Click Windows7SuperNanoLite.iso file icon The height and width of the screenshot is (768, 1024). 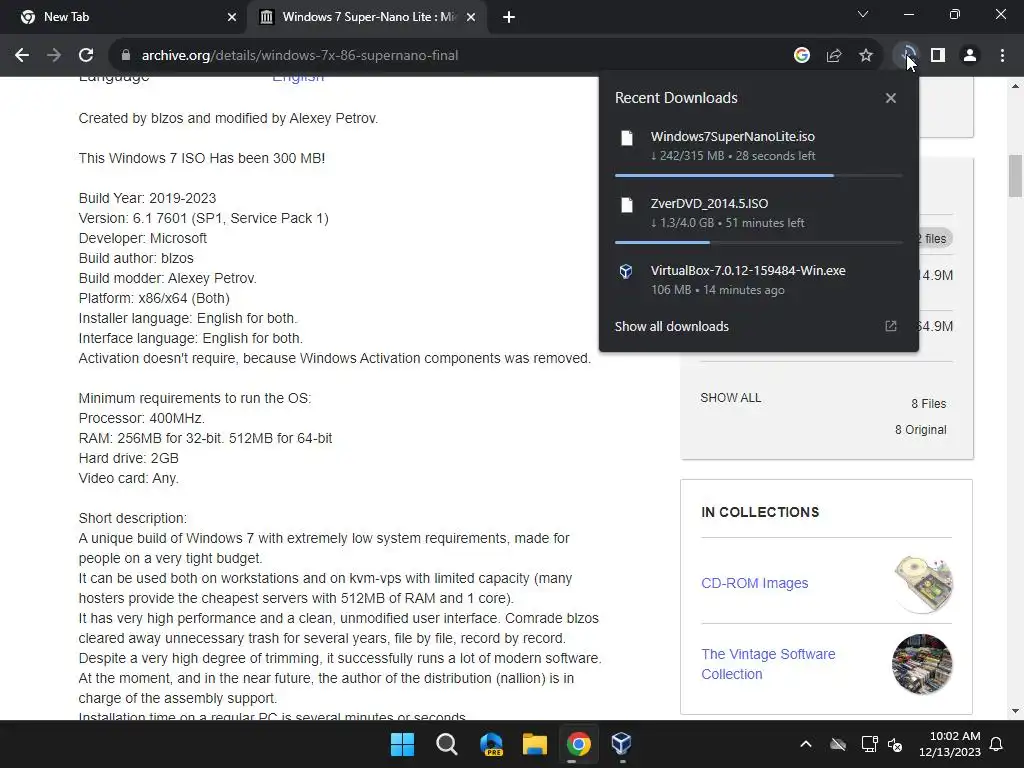coord(627,138)
